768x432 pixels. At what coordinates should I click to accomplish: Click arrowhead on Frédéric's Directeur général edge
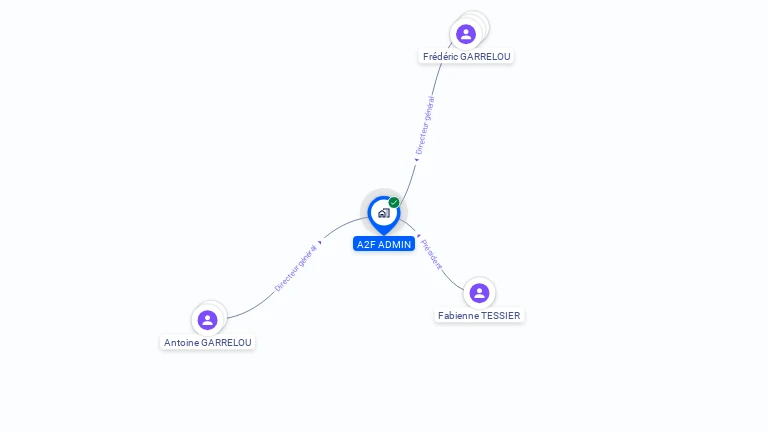[416, 160]
